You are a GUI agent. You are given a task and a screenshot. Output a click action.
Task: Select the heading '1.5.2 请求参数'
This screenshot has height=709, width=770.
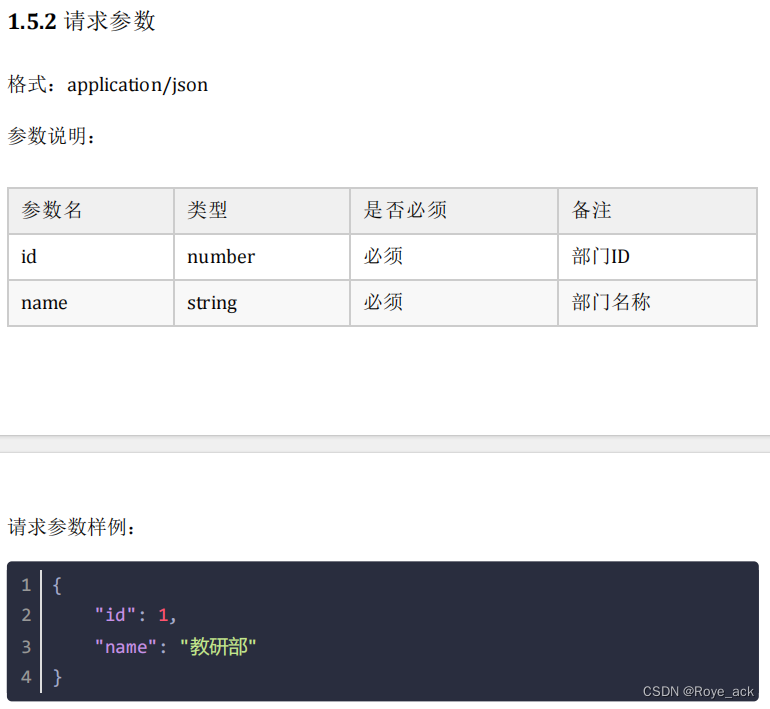point(82,22)
